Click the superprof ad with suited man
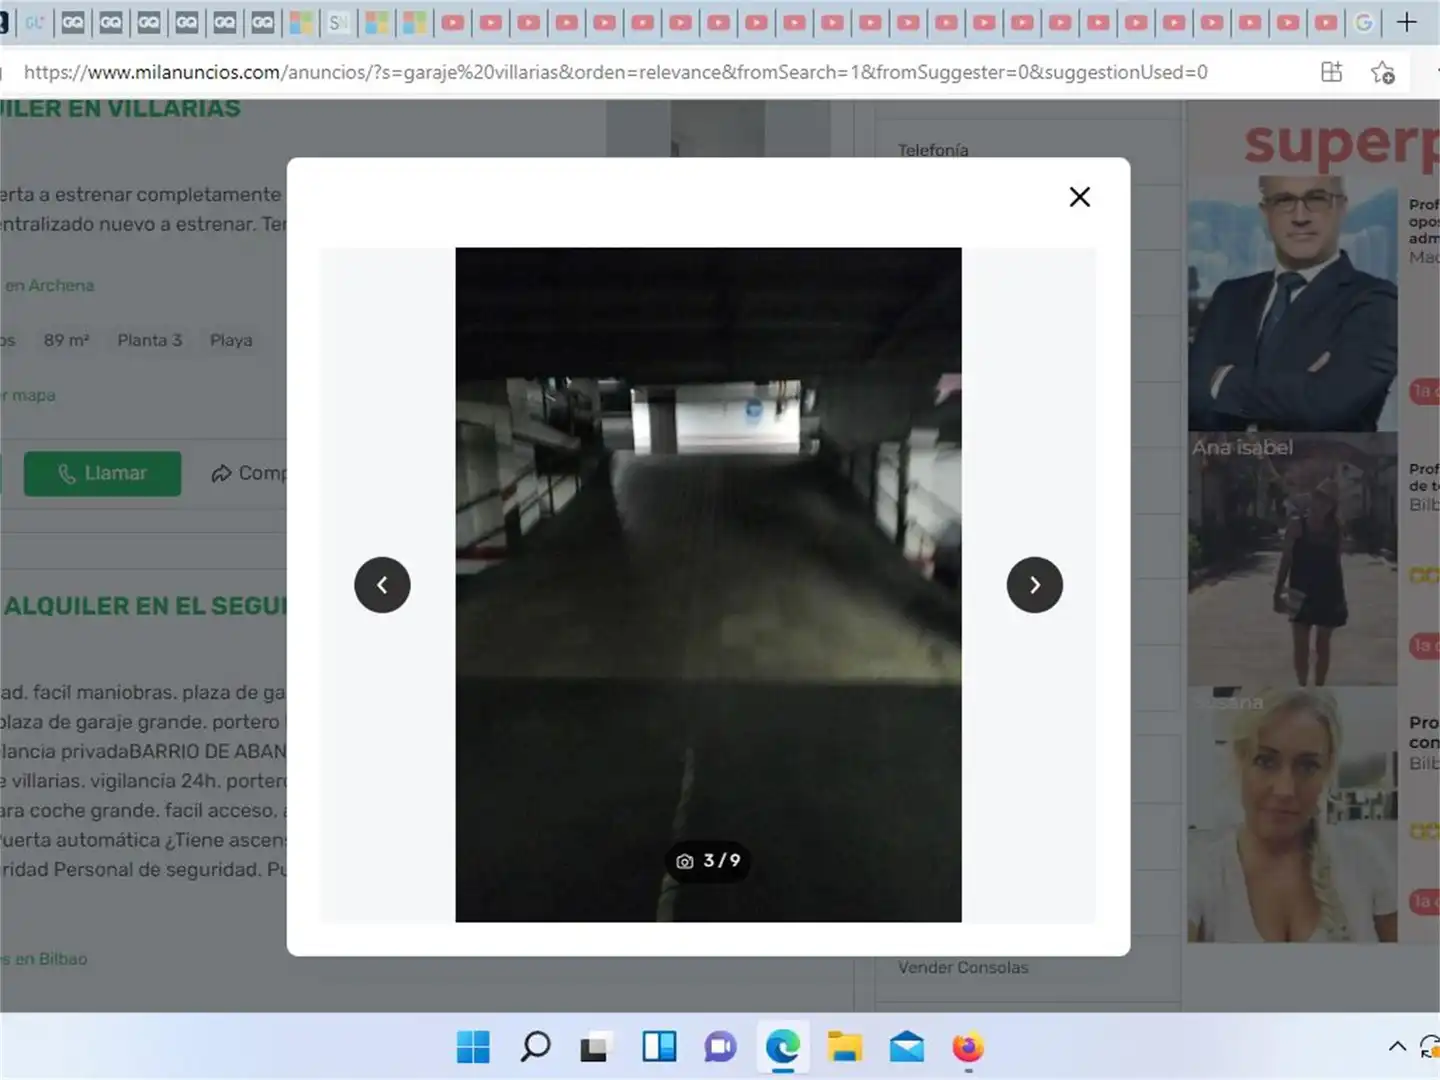 tap(1293, 304)
